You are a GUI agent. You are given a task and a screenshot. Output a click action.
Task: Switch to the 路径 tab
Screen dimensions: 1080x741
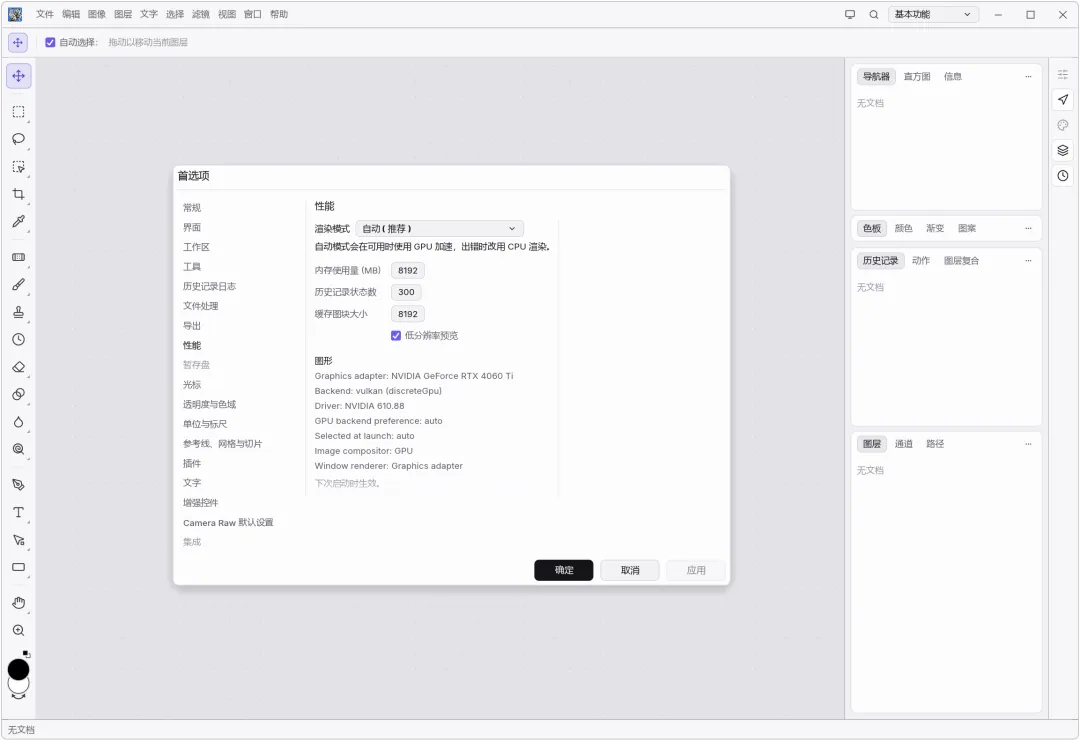[x=935, y=443]
